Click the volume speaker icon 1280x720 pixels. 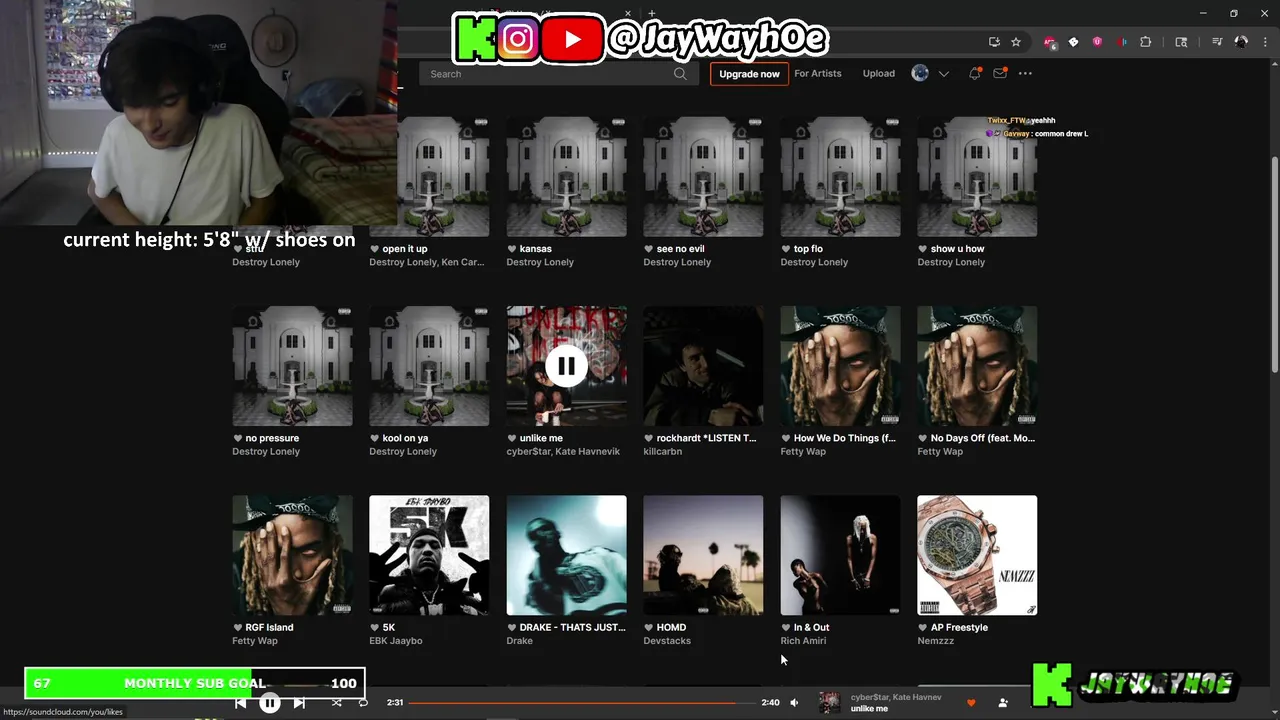point(794,703)
